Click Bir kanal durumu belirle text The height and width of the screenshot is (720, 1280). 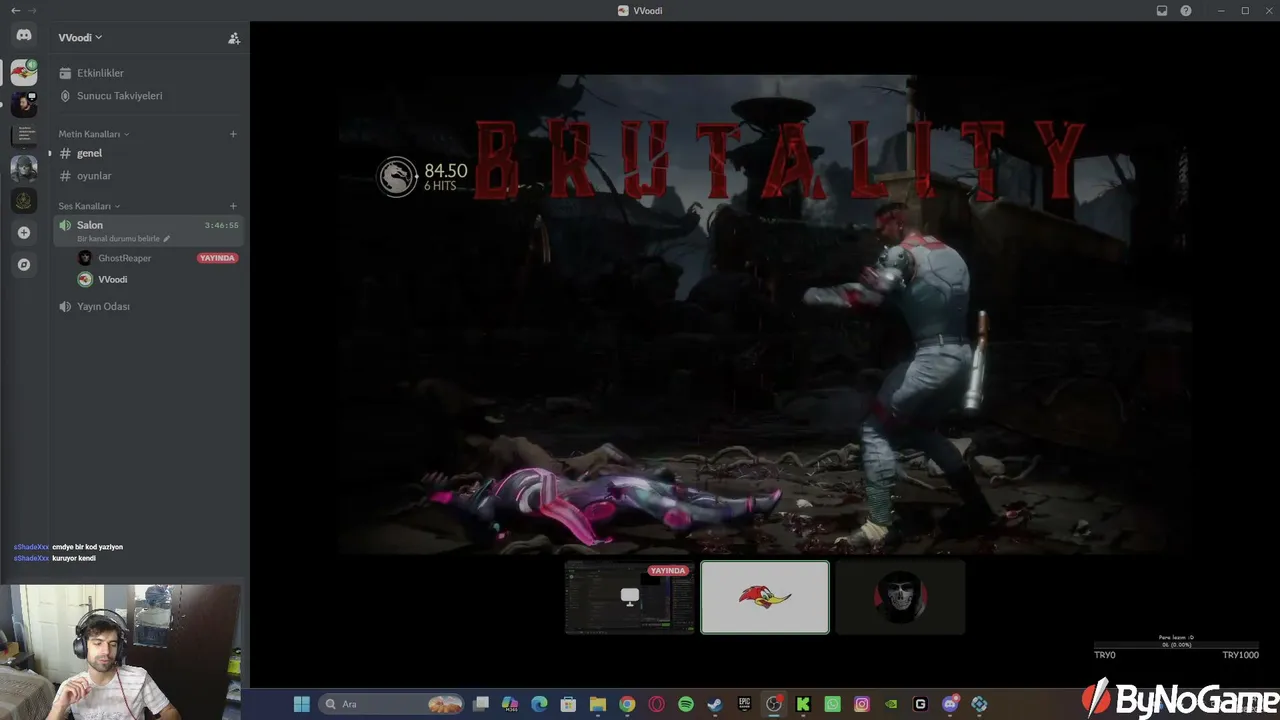pyautogui.click(x=119, y=239)
